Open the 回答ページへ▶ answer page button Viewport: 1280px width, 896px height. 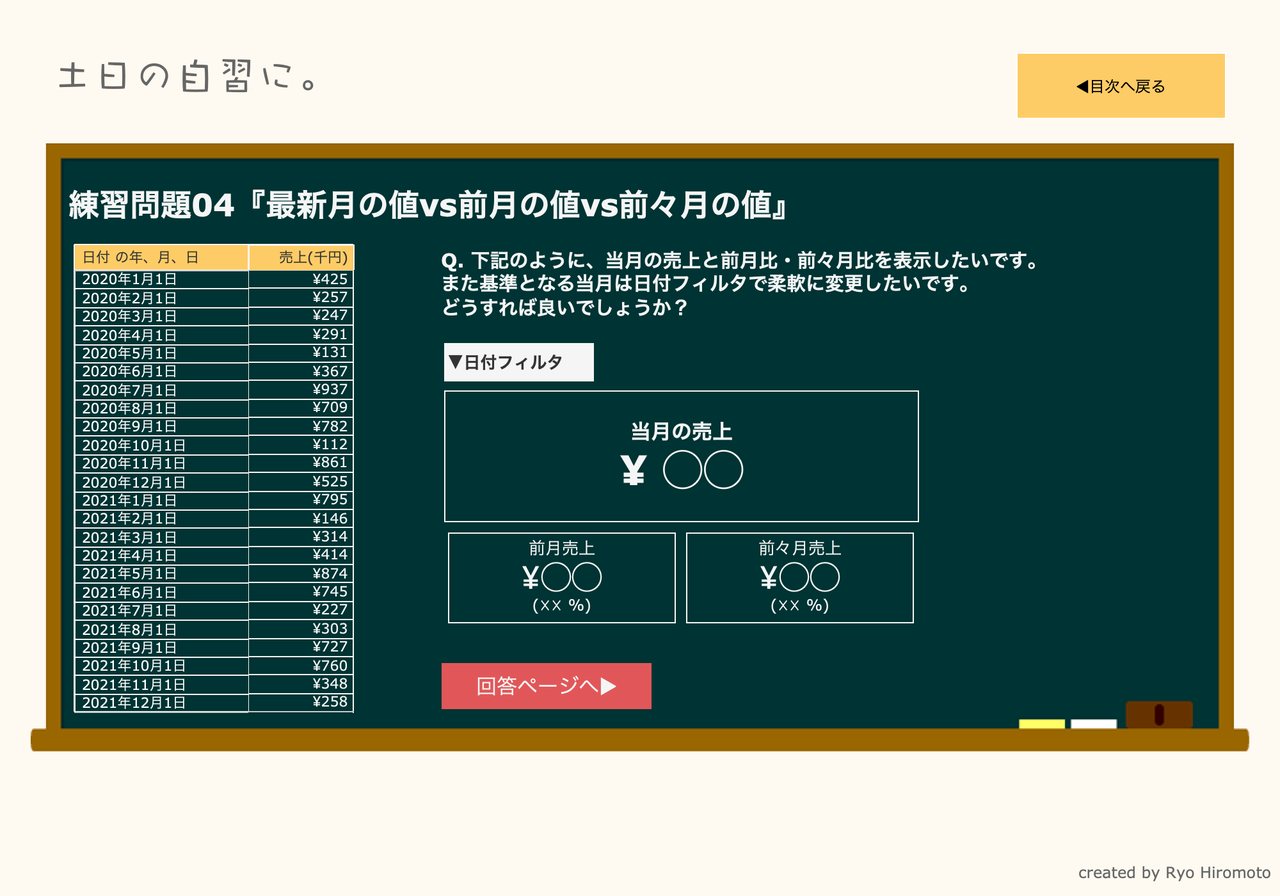point(546,686)
